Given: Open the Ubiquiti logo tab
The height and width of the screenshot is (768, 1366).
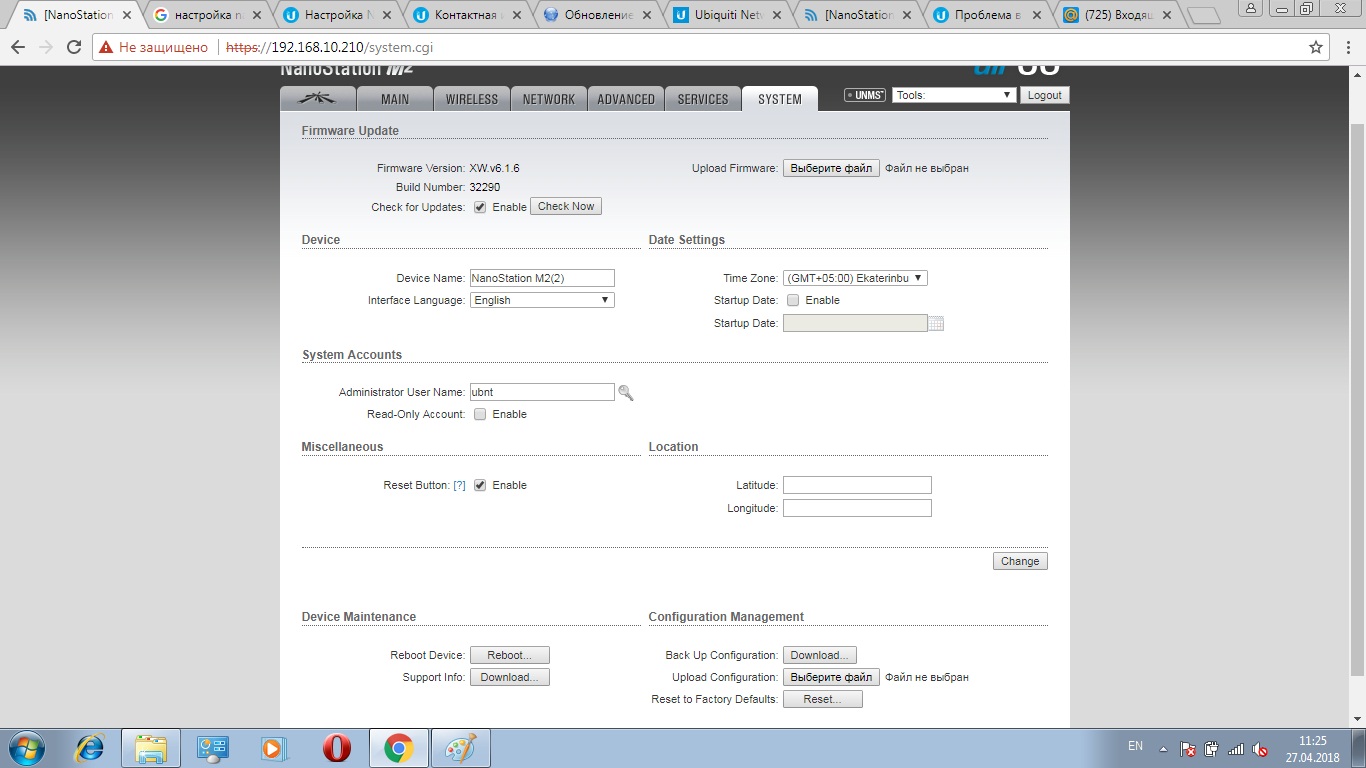Looking at the screenshot, I should [x=318, y=98].
